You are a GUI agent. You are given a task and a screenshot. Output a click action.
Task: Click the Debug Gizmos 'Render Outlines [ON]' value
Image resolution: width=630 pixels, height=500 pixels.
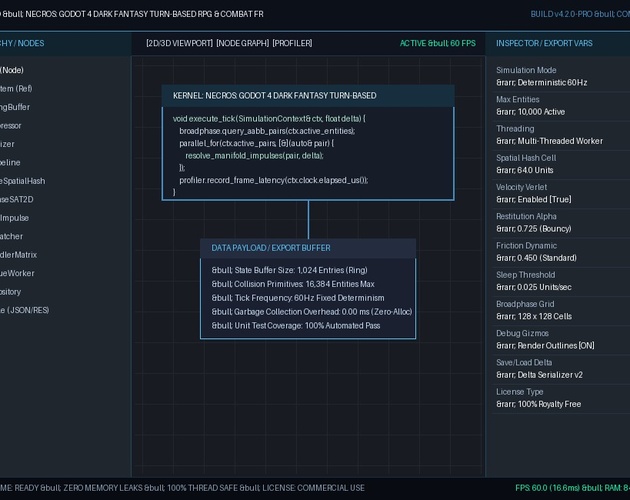[x=545, y=346]
